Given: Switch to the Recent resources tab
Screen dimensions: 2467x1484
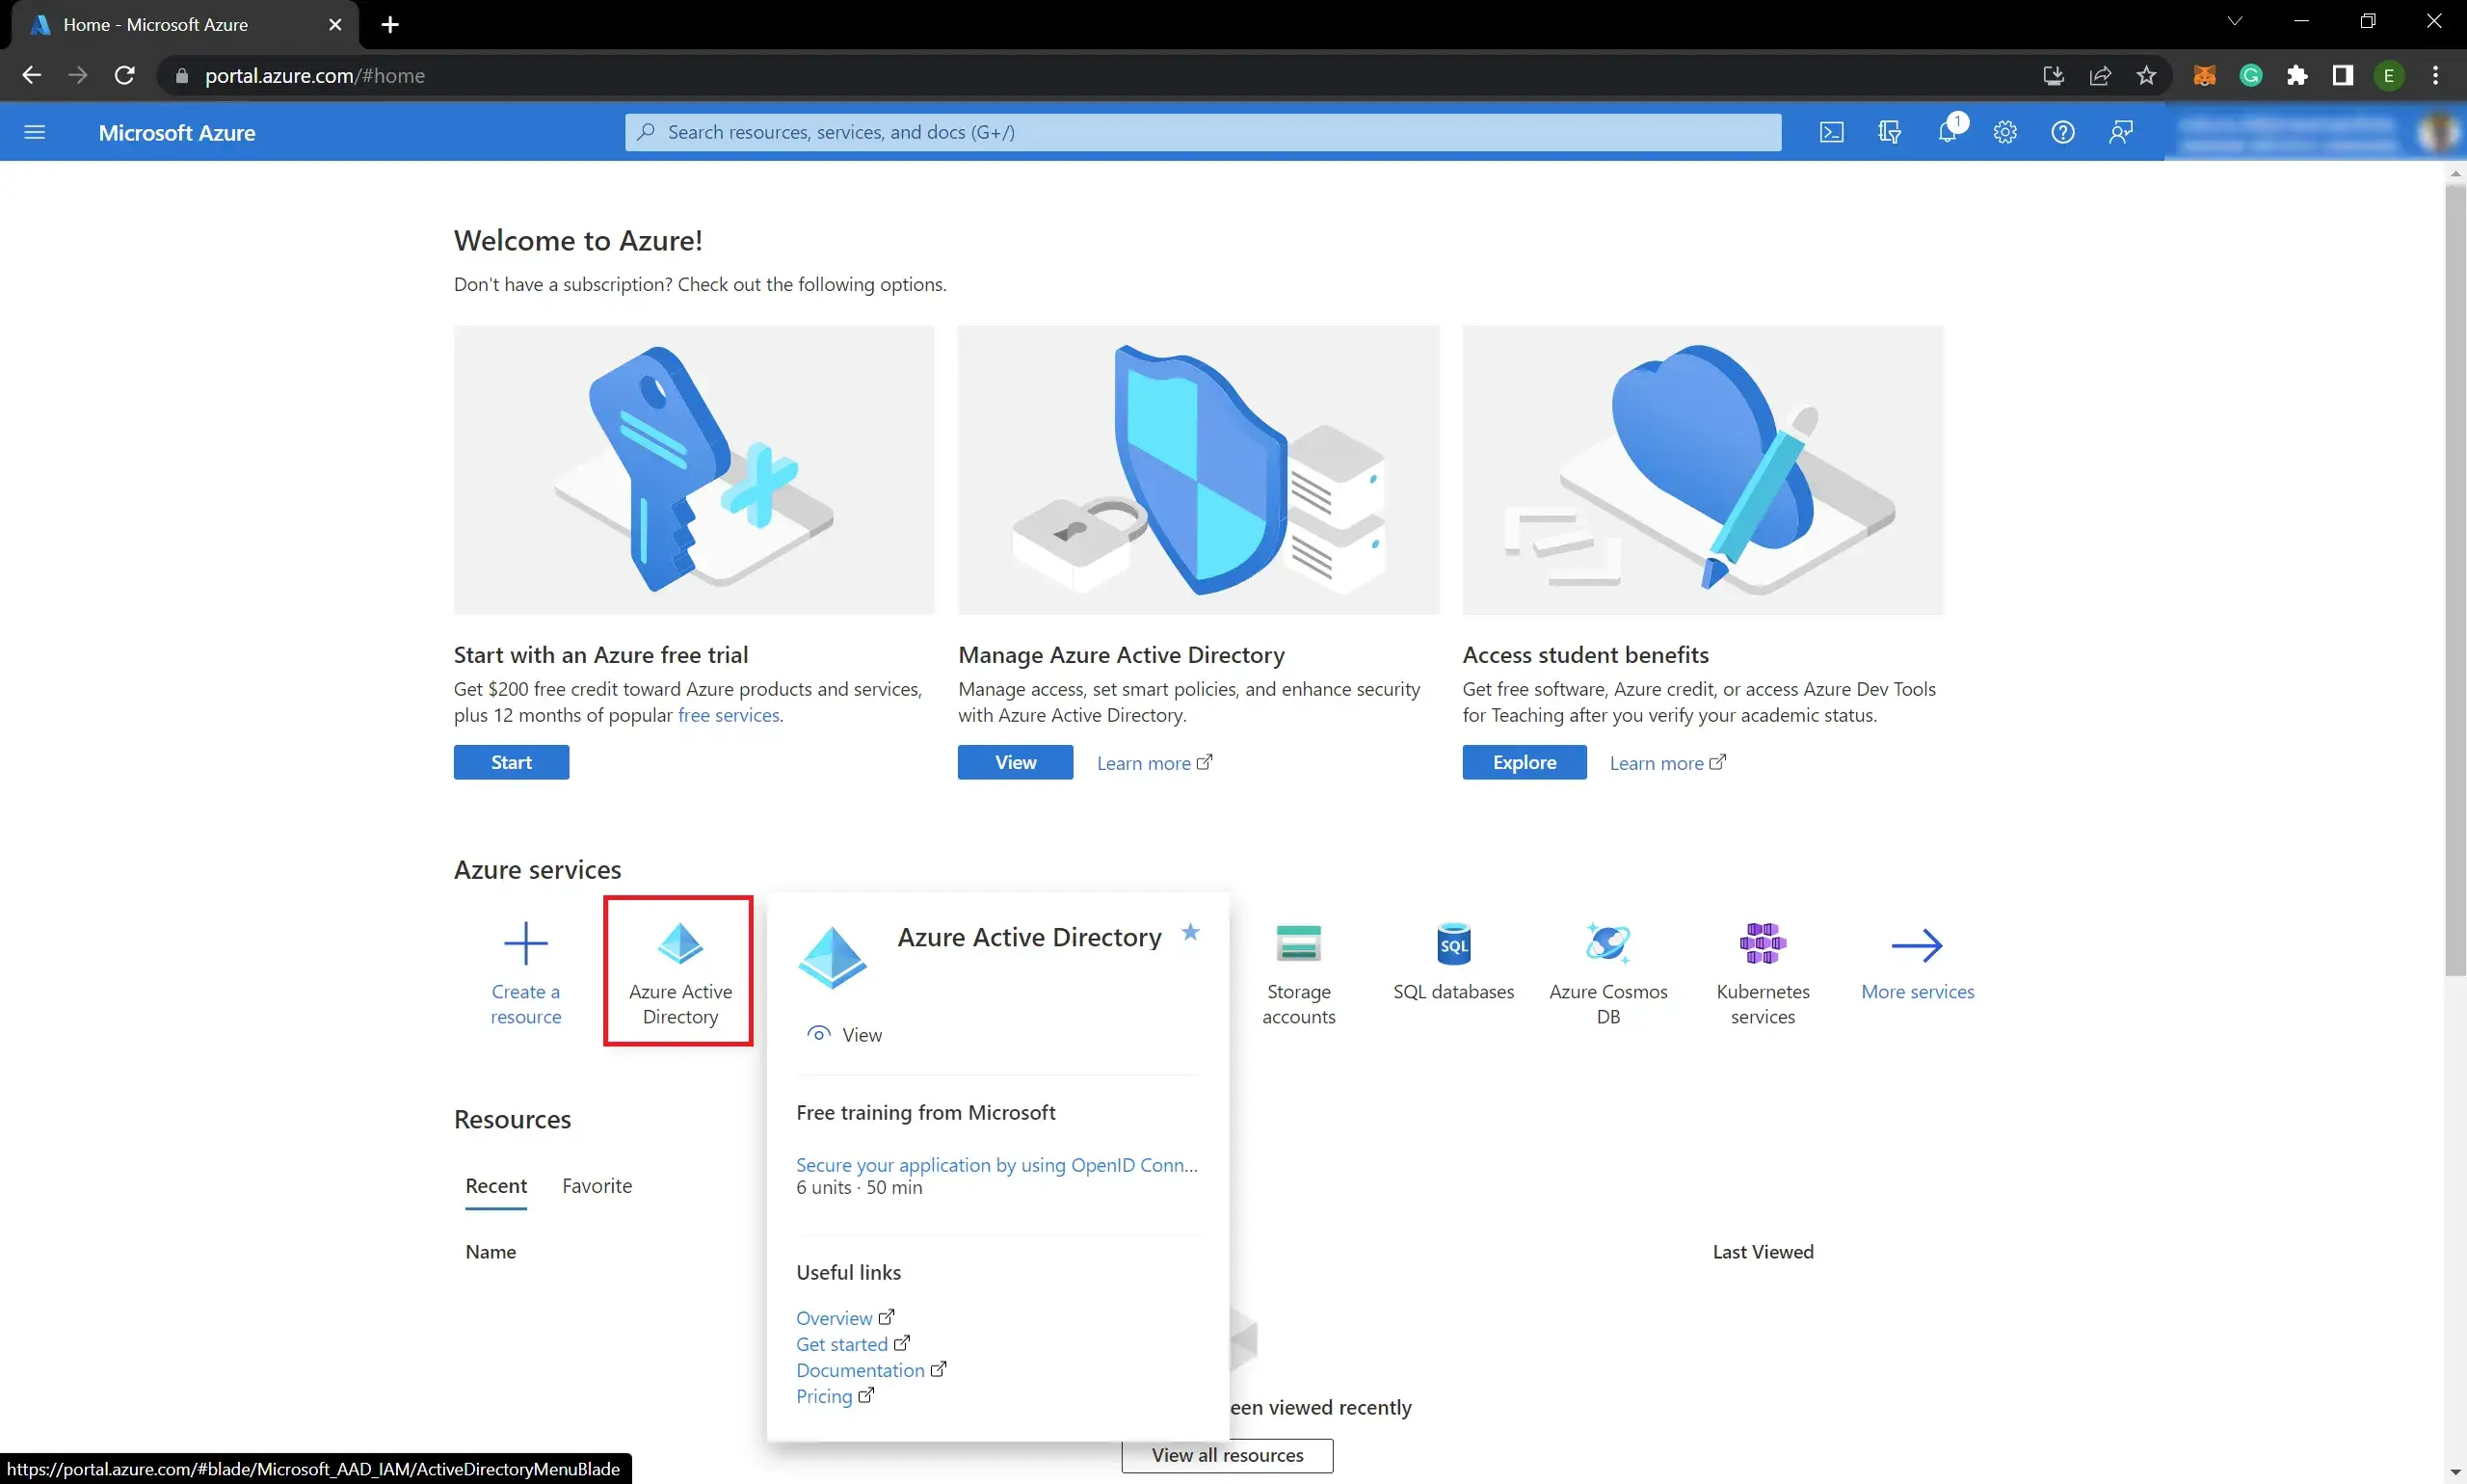Looking at the screenshot, I should (x=496, y=1186).
